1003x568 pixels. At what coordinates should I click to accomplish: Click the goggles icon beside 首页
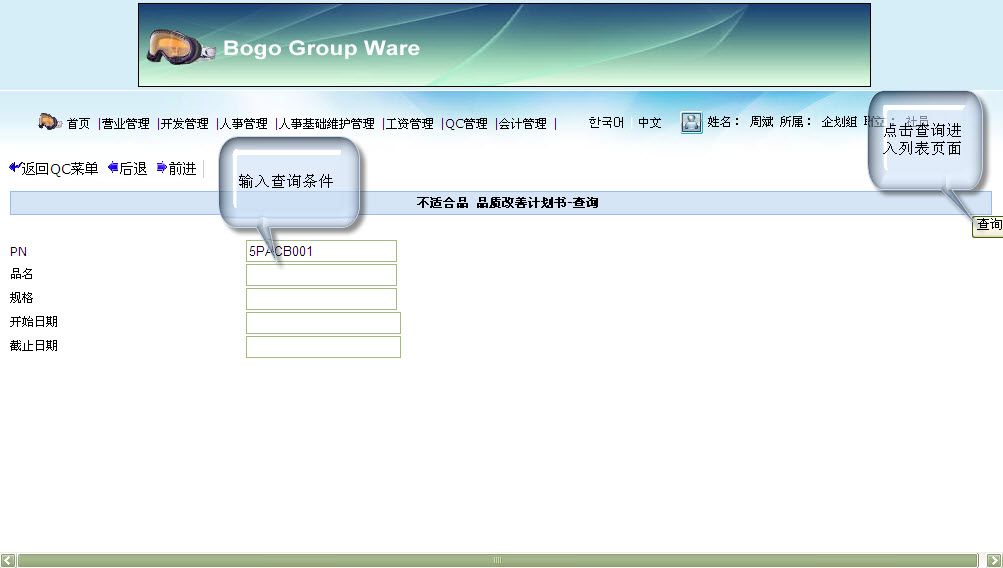[49, 122]
